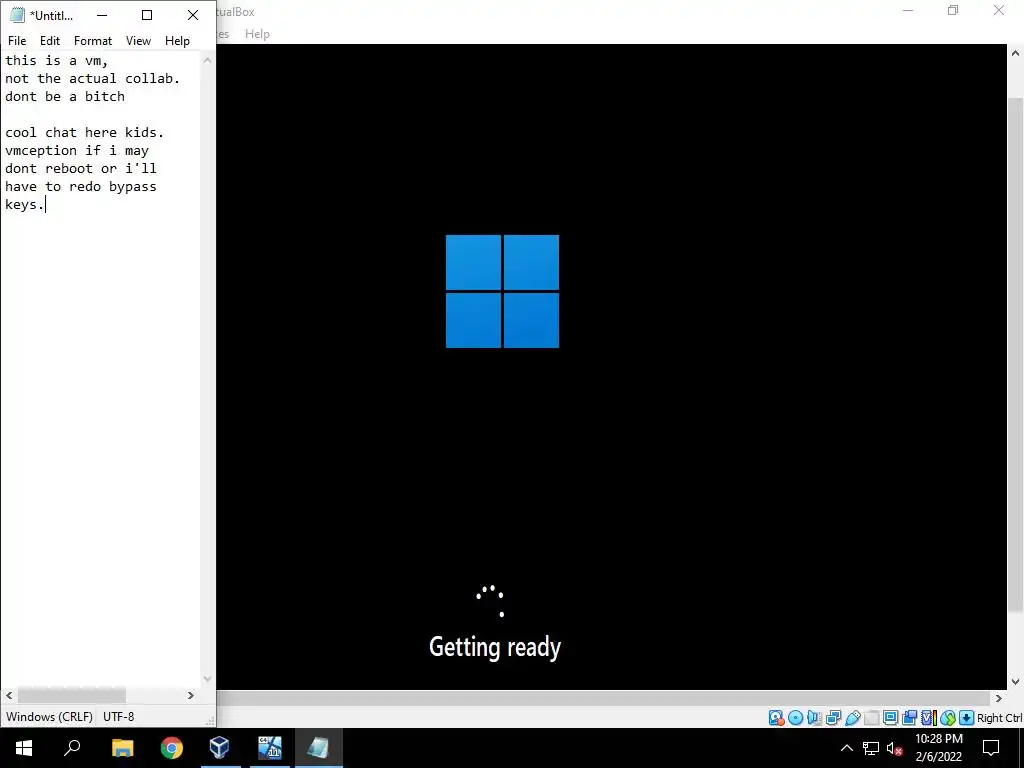
Task: Open File Explorer from the taskbar
Action: (x=122, y=748)
